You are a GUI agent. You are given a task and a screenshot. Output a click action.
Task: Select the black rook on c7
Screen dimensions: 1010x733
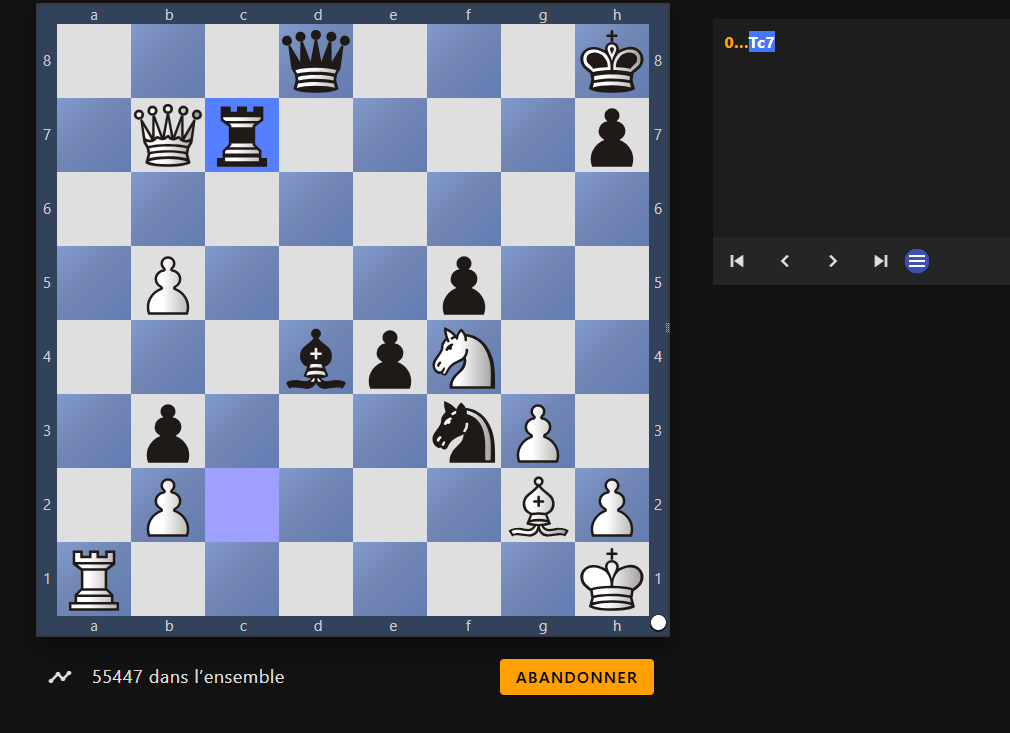[242, 135]
